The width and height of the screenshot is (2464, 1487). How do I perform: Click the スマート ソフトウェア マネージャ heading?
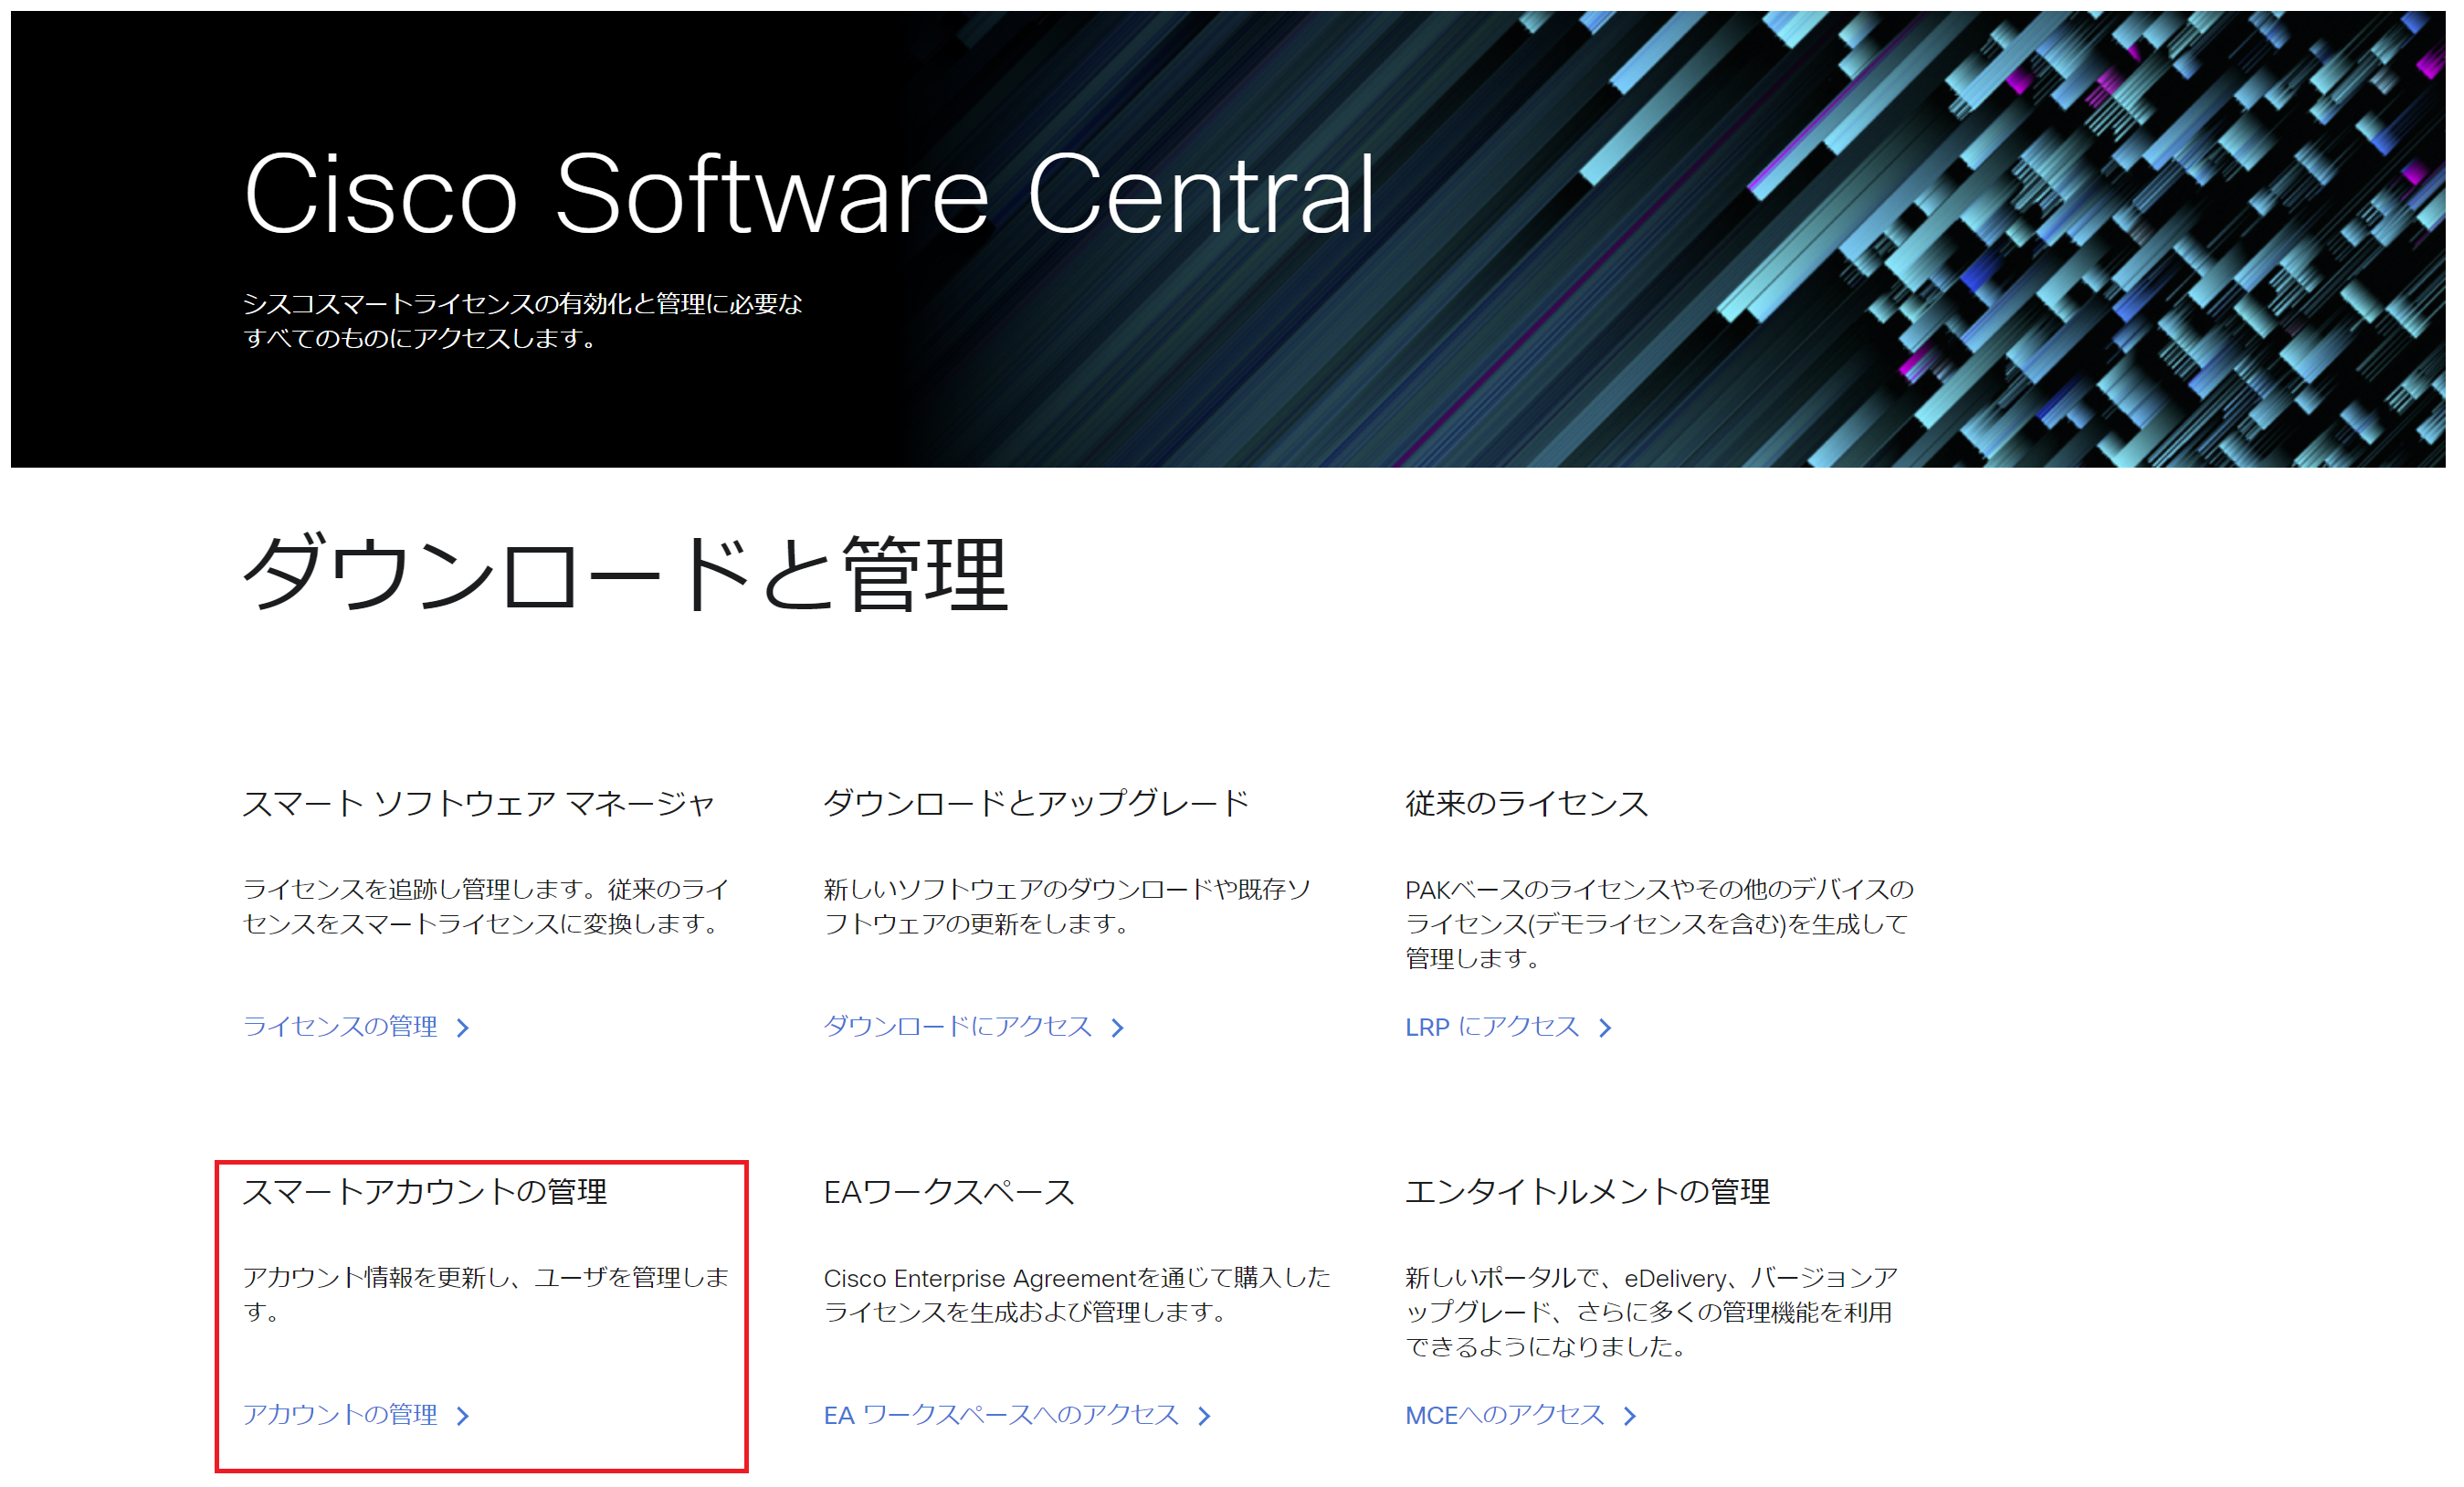click(x=479, y=803)
